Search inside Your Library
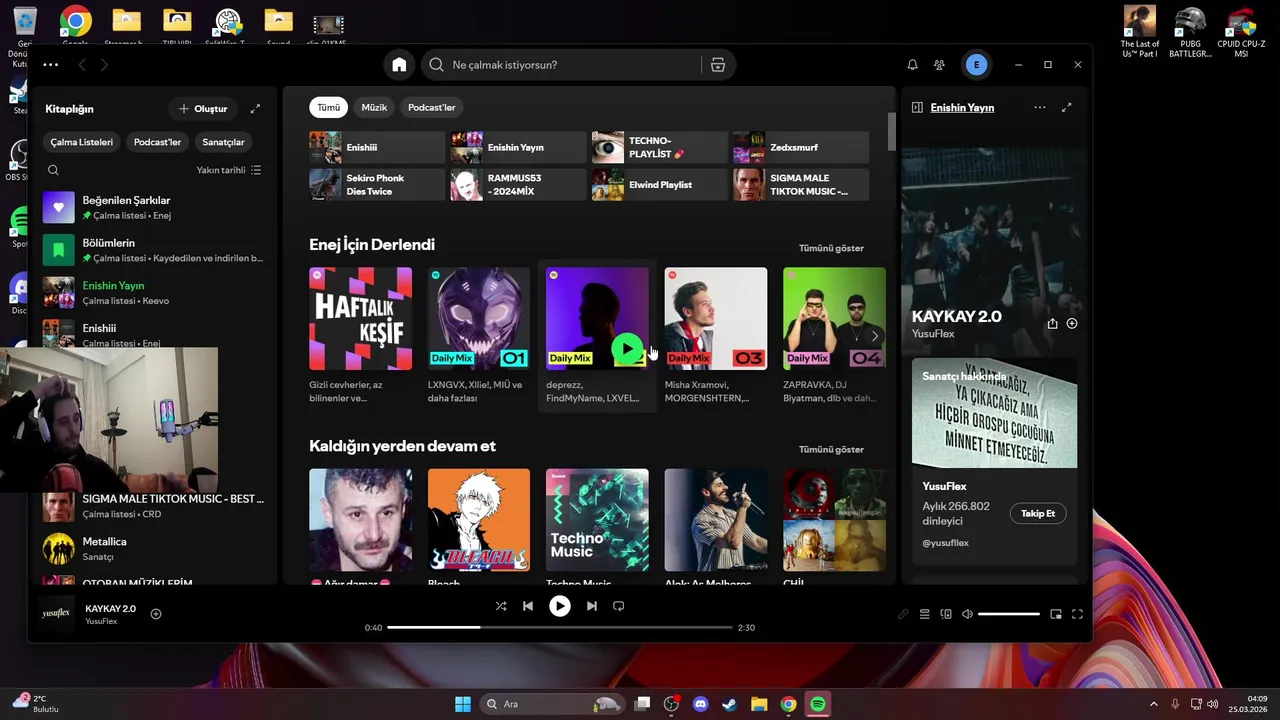The height and width of the screenshot is (720, 1280). pyautogui.click(x=54, y=170)
